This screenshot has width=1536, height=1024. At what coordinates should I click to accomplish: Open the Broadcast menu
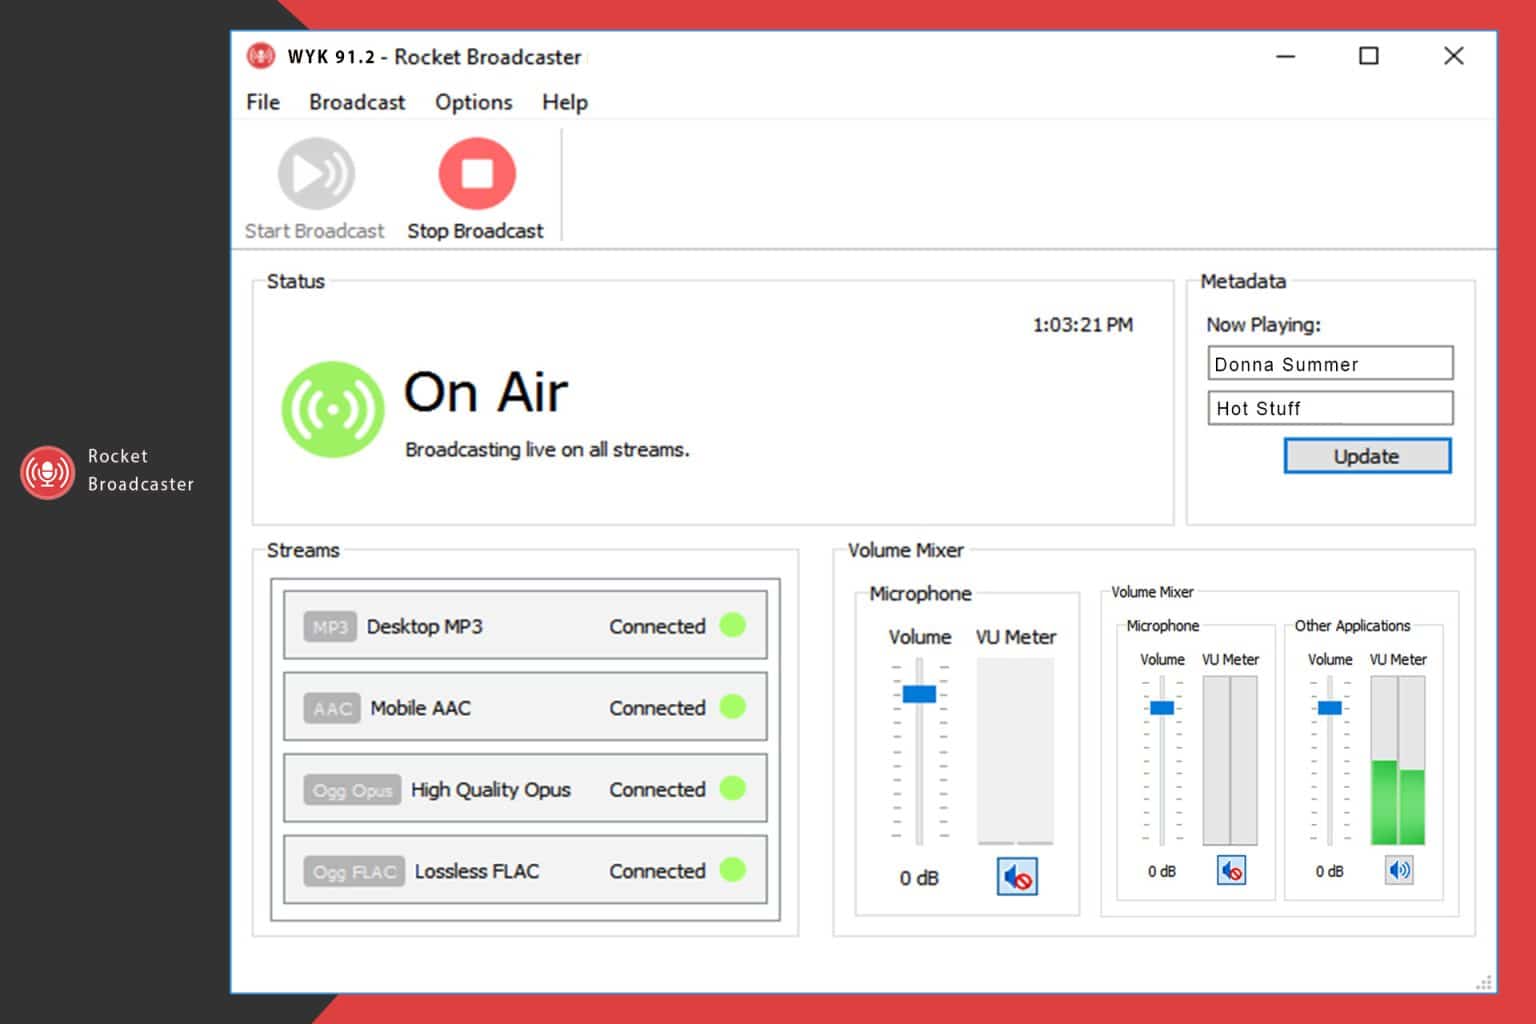356,102
